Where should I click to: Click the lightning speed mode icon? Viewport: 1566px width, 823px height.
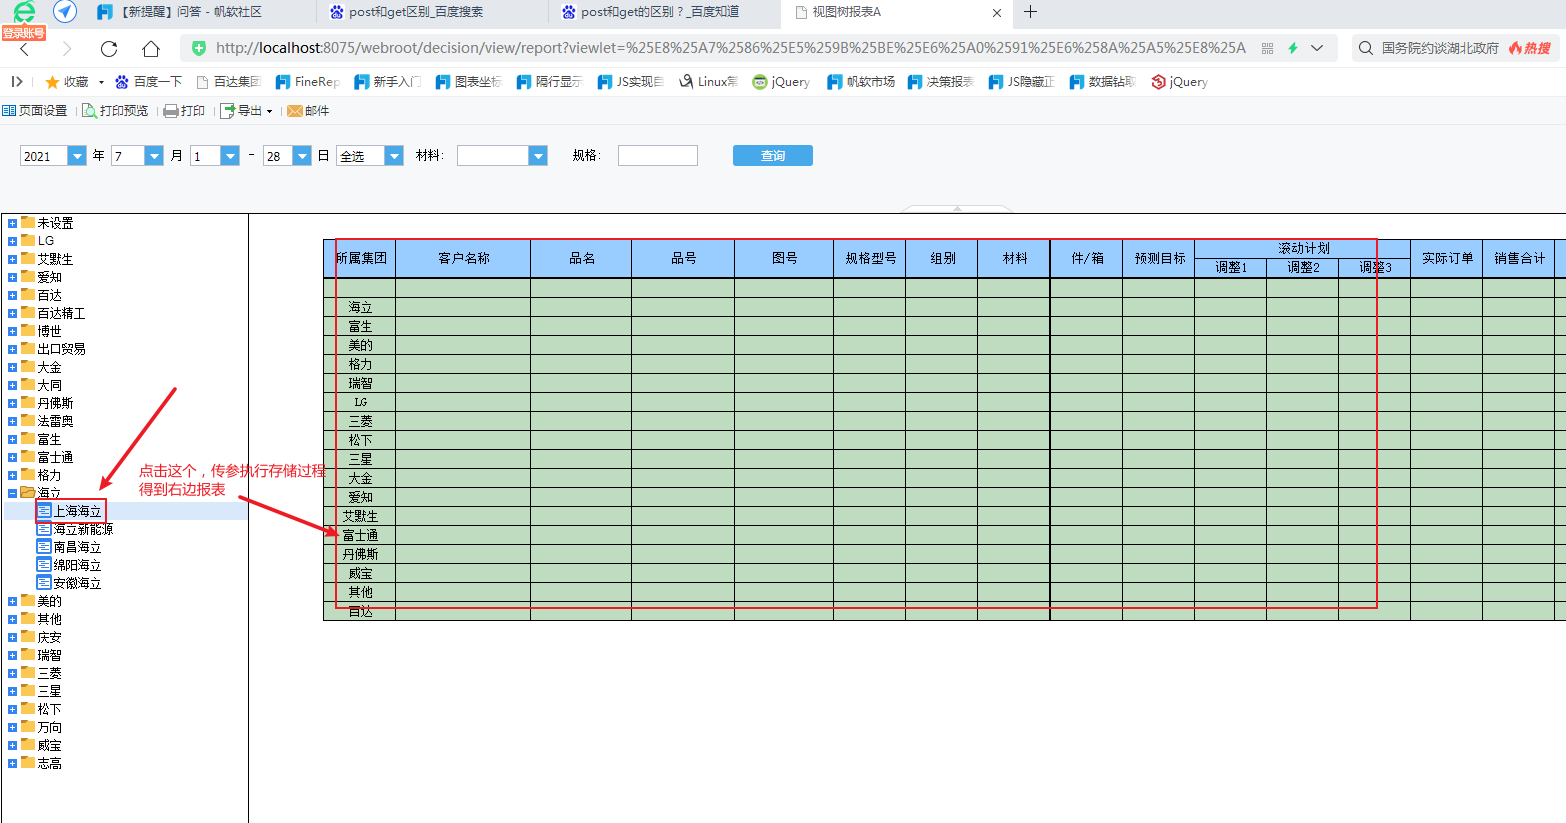tap(1293, 48)
